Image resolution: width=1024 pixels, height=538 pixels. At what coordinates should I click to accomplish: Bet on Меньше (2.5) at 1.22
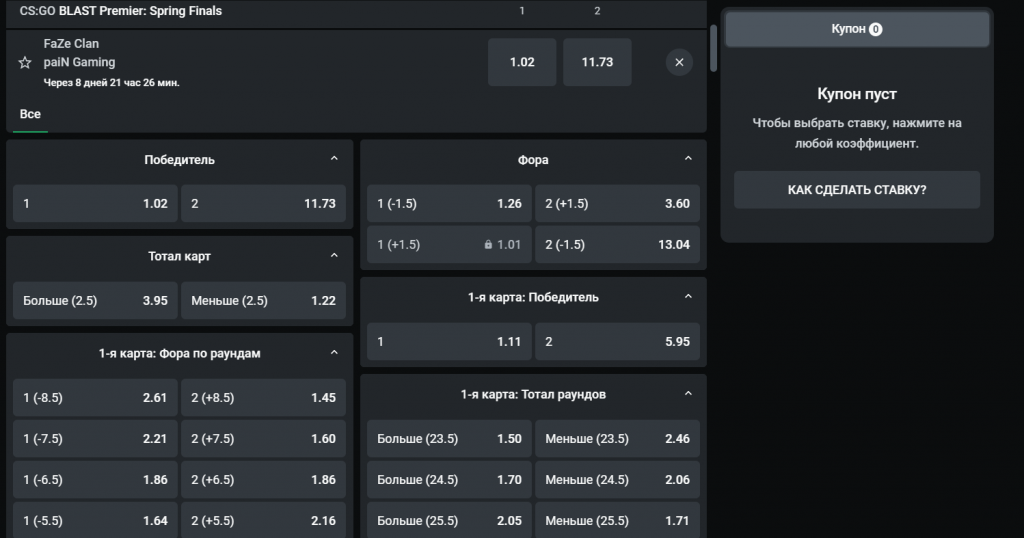[x=263, y=300]
